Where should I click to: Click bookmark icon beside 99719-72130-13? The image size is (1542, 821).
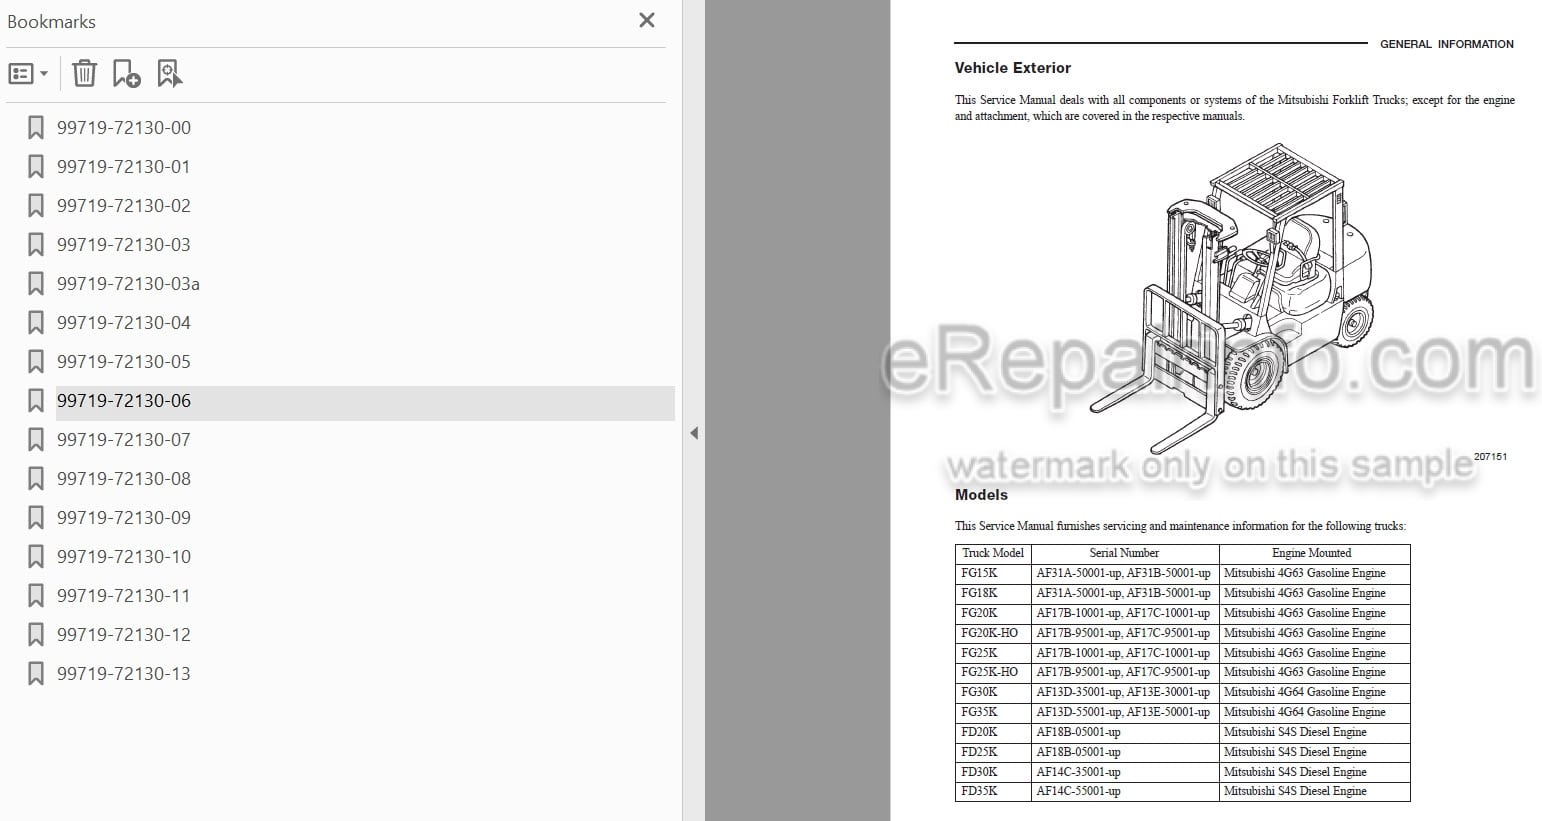[36, 673]
